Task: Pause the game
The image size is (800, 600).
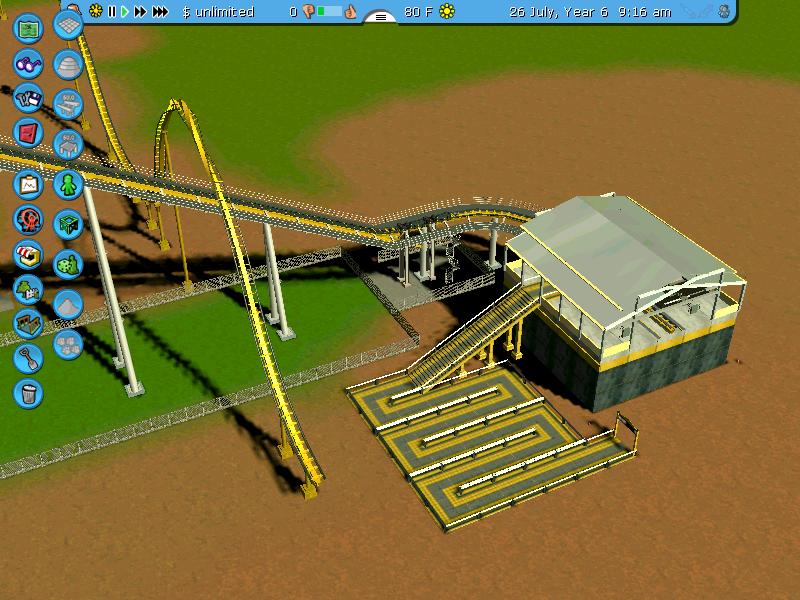Action: click(112, 12)
